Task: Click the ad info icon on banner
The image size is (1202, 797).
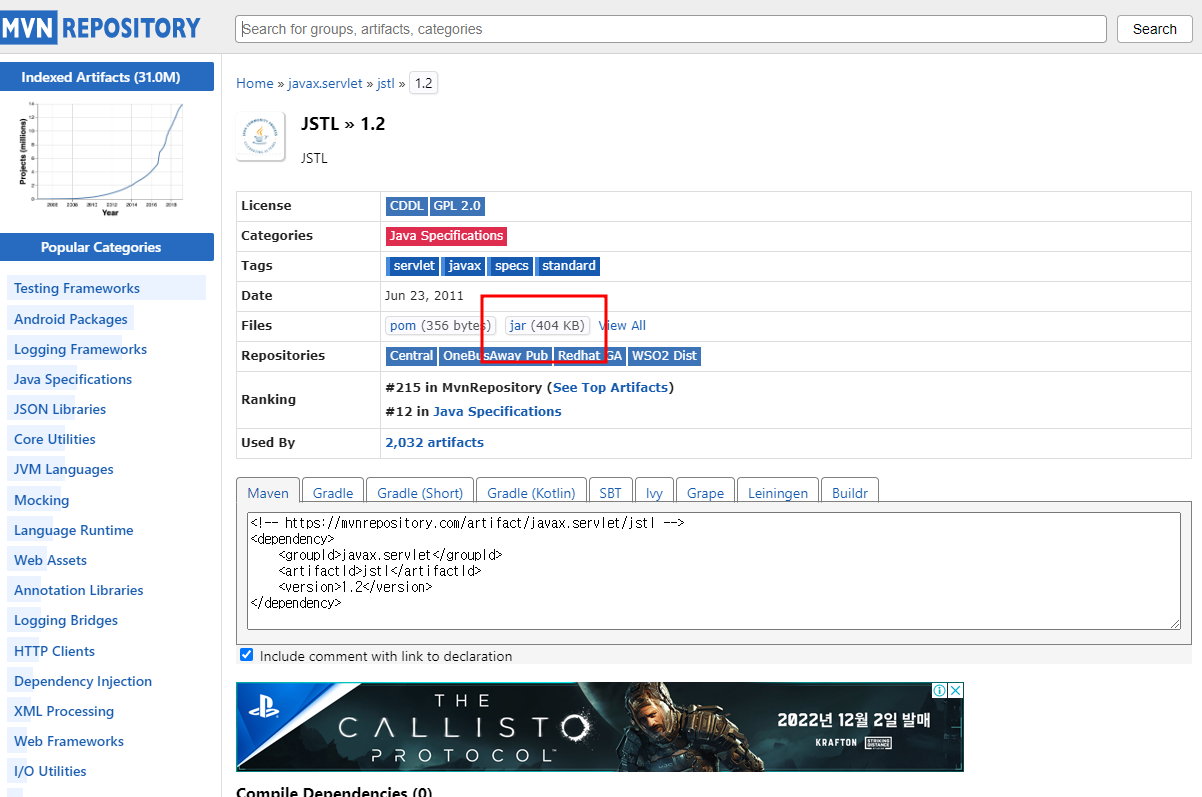Action: [x=939, y=691]
